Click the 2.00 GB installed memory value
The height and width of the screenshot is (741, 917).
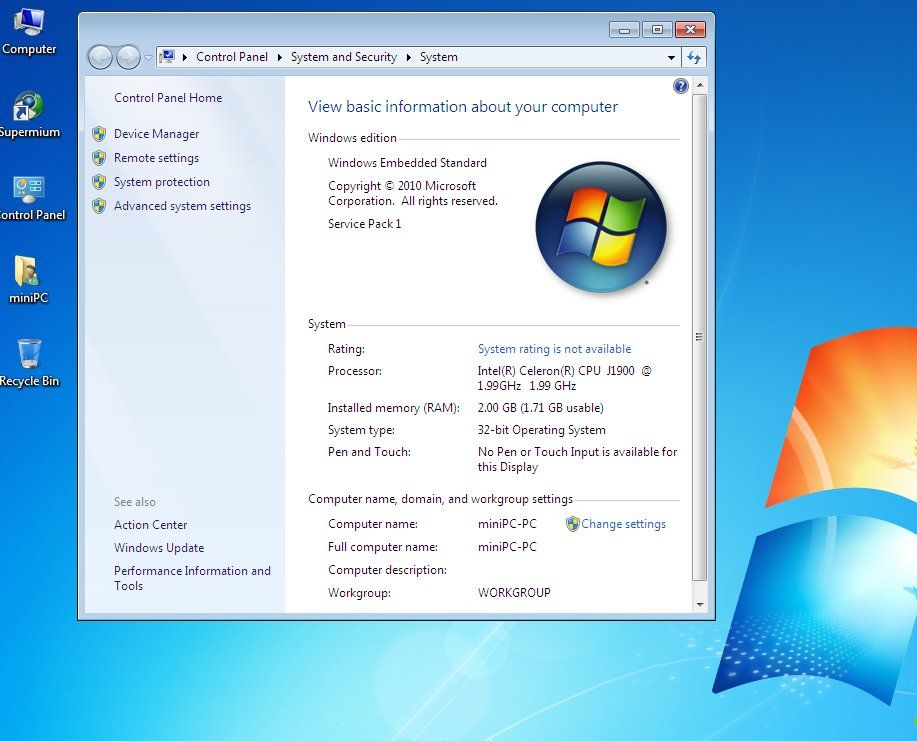540,408
